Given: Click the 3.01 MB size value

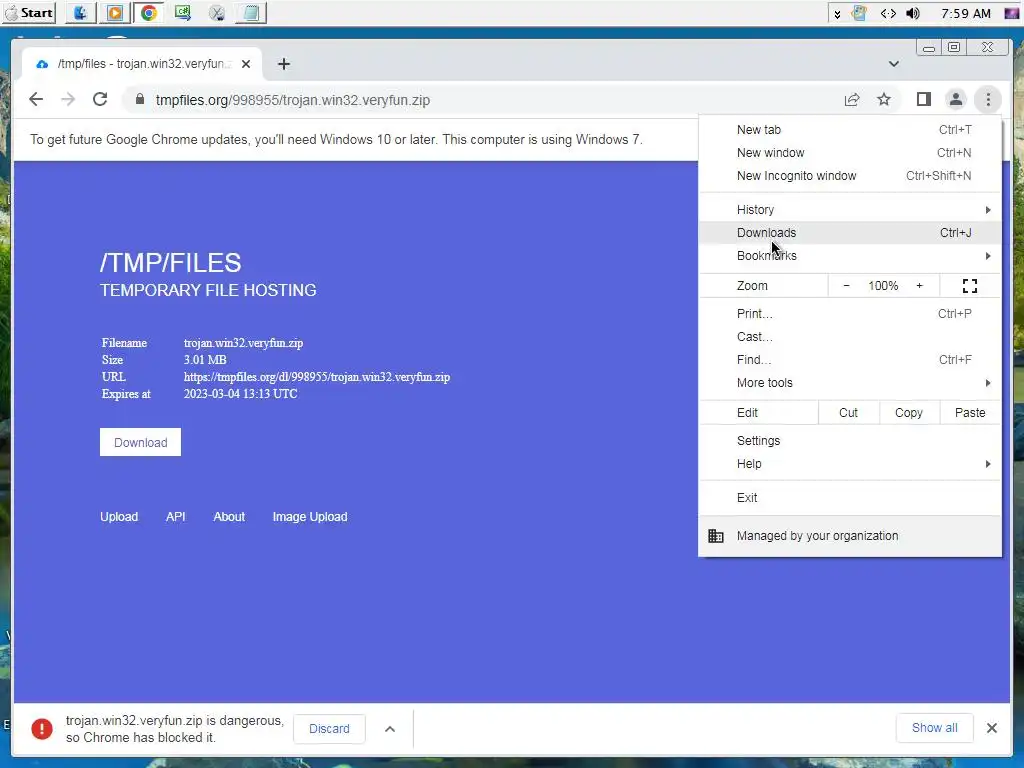Looking at the screenshot, I should point(205,360).
